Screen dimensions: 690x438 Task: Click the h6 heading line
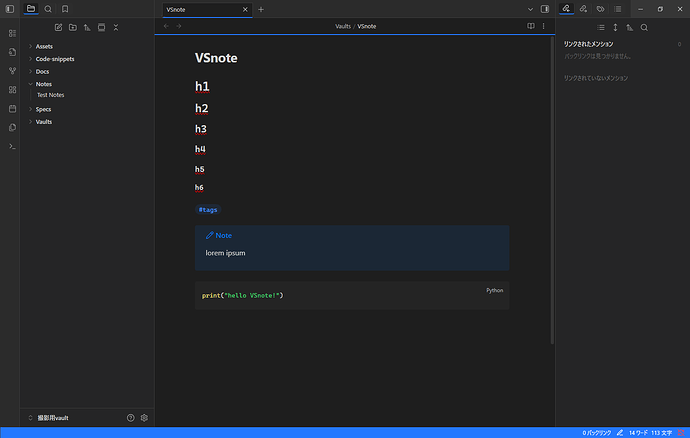[x=199, y=188]
